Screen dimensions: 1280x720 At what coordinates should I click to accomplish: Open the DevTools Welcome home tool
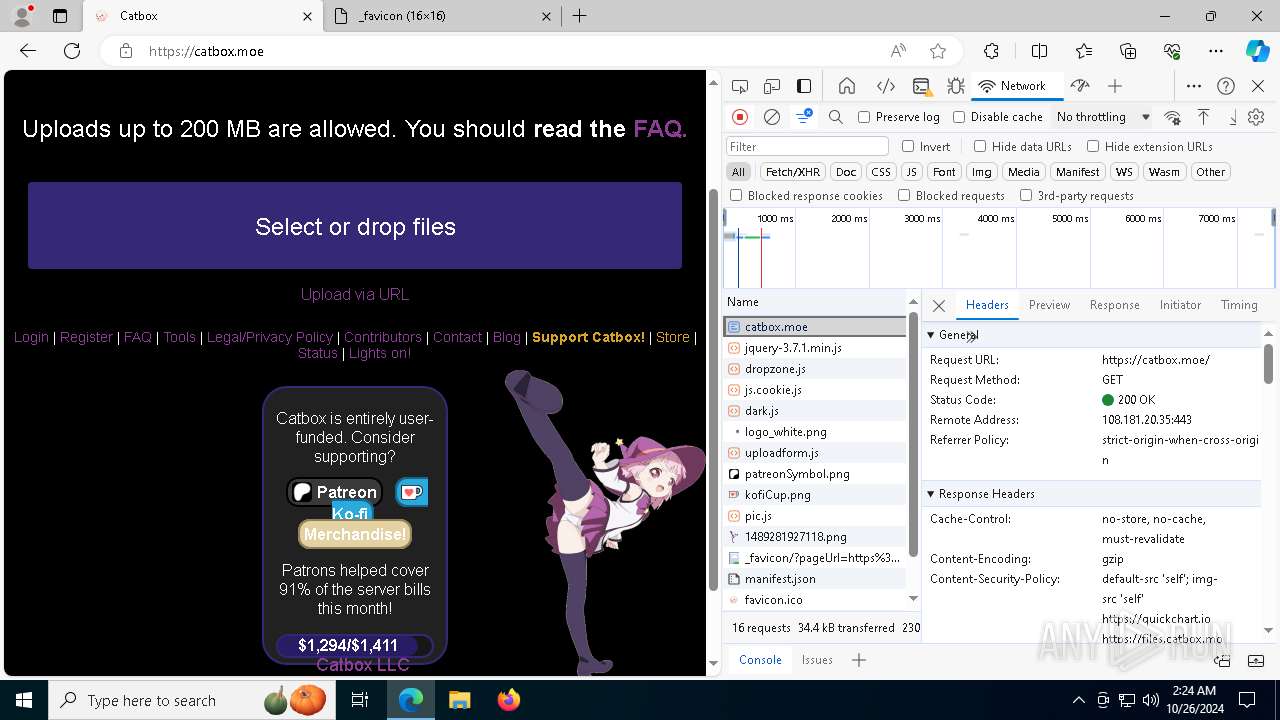point(847,86)
